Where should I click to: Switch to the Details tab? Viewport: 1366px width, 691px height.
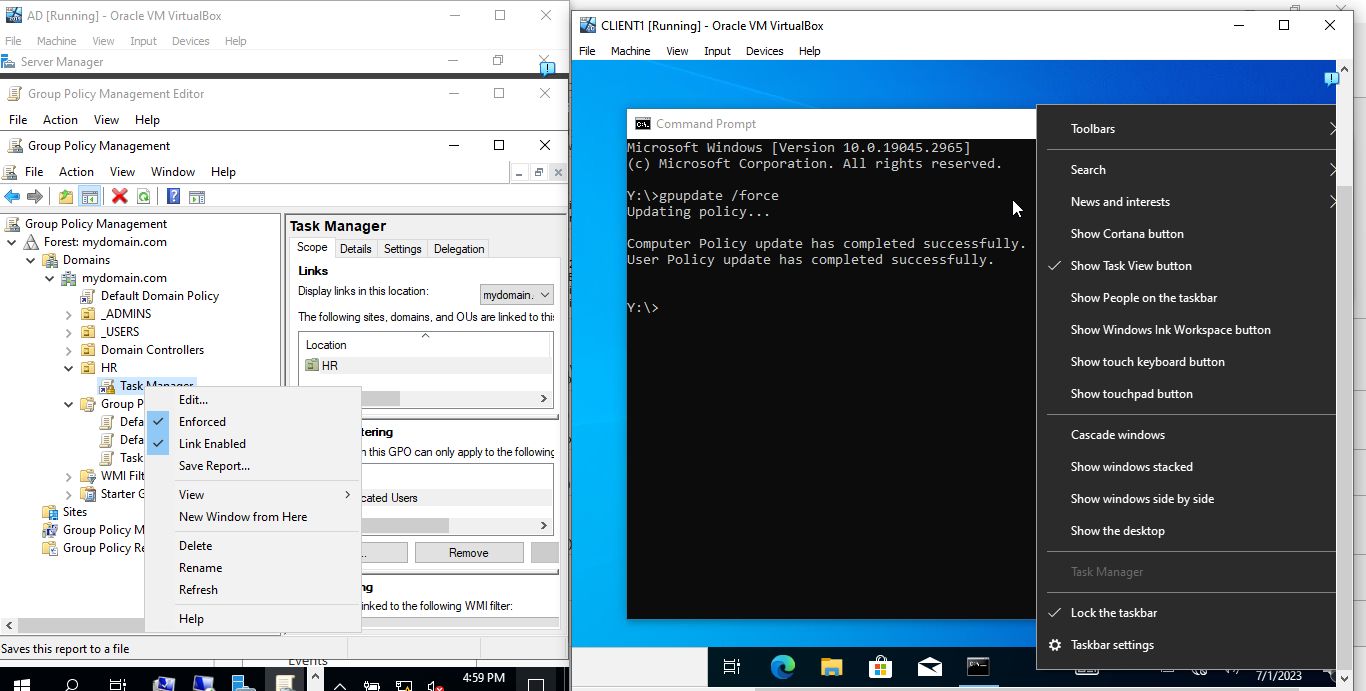[355, 249]
